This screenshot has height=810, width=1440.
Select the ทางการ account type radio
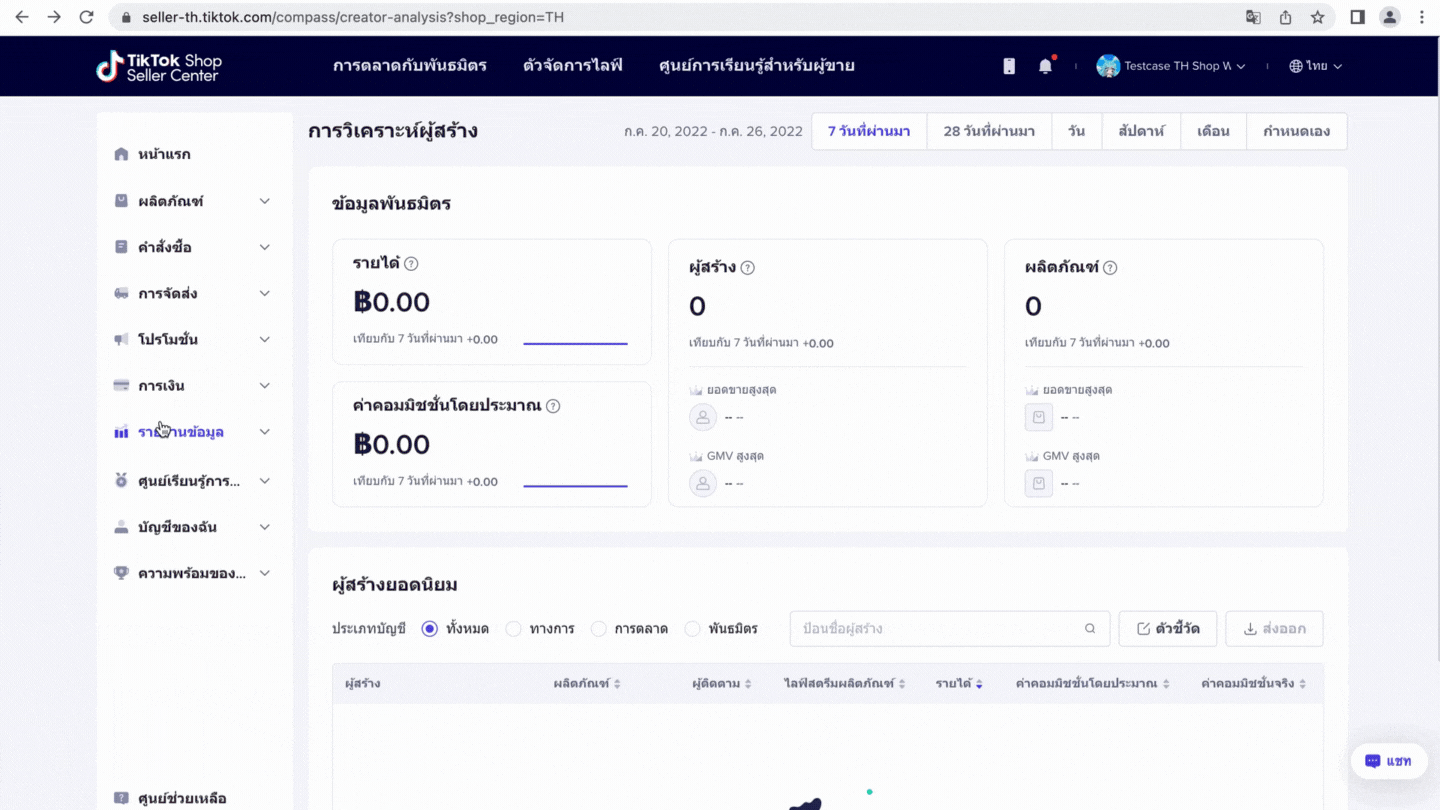coord(514,629)
